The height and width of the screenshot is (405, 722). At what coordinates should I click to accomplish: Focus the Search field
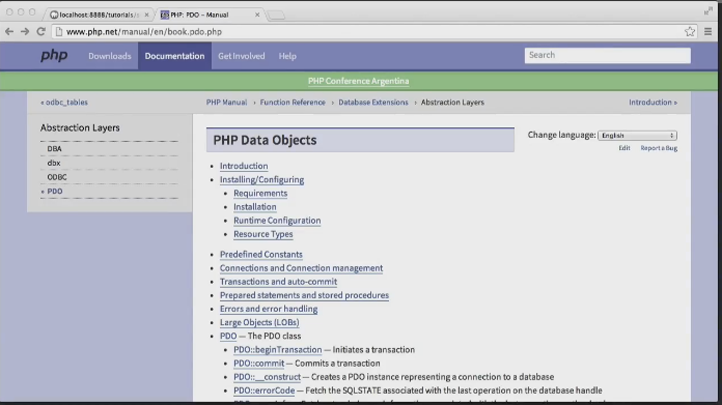click(x=607, y=55)
